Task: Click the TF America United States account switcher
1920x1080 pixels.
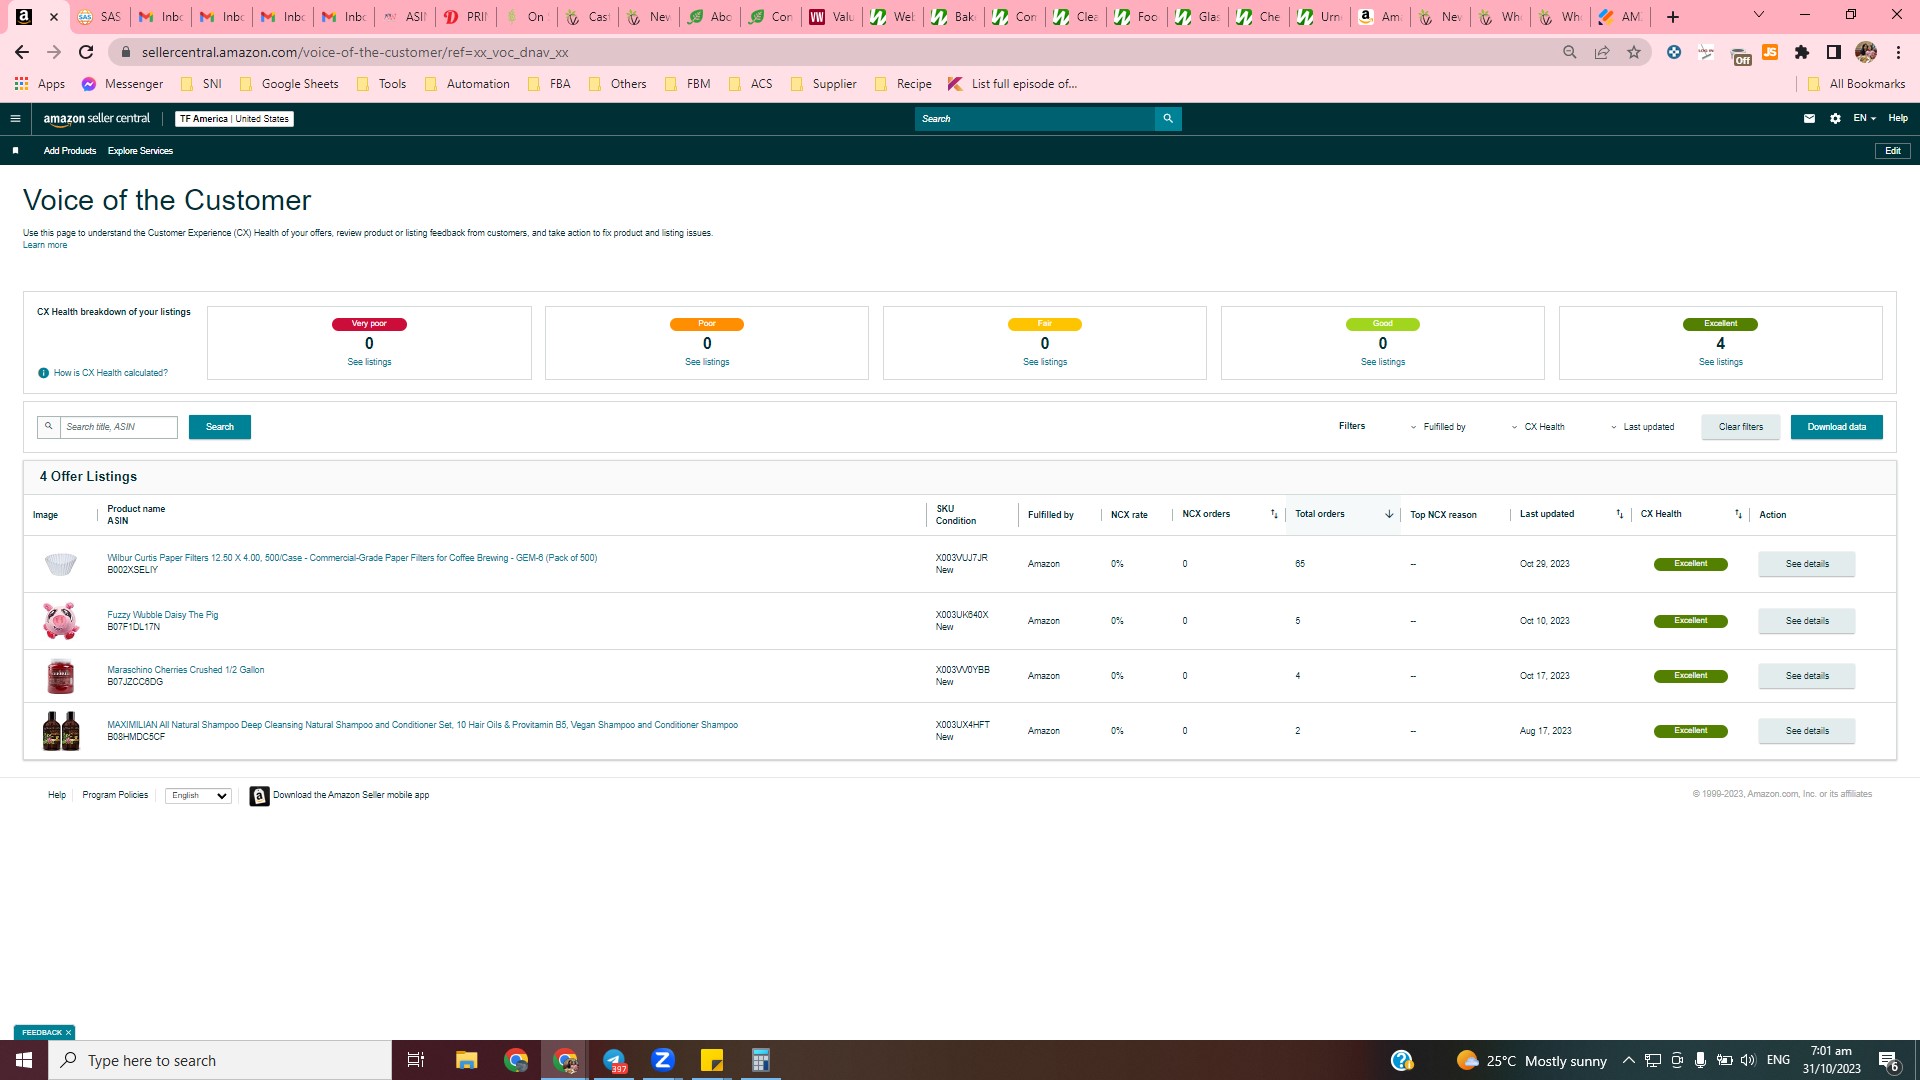Action: click(x=234, y=119)
